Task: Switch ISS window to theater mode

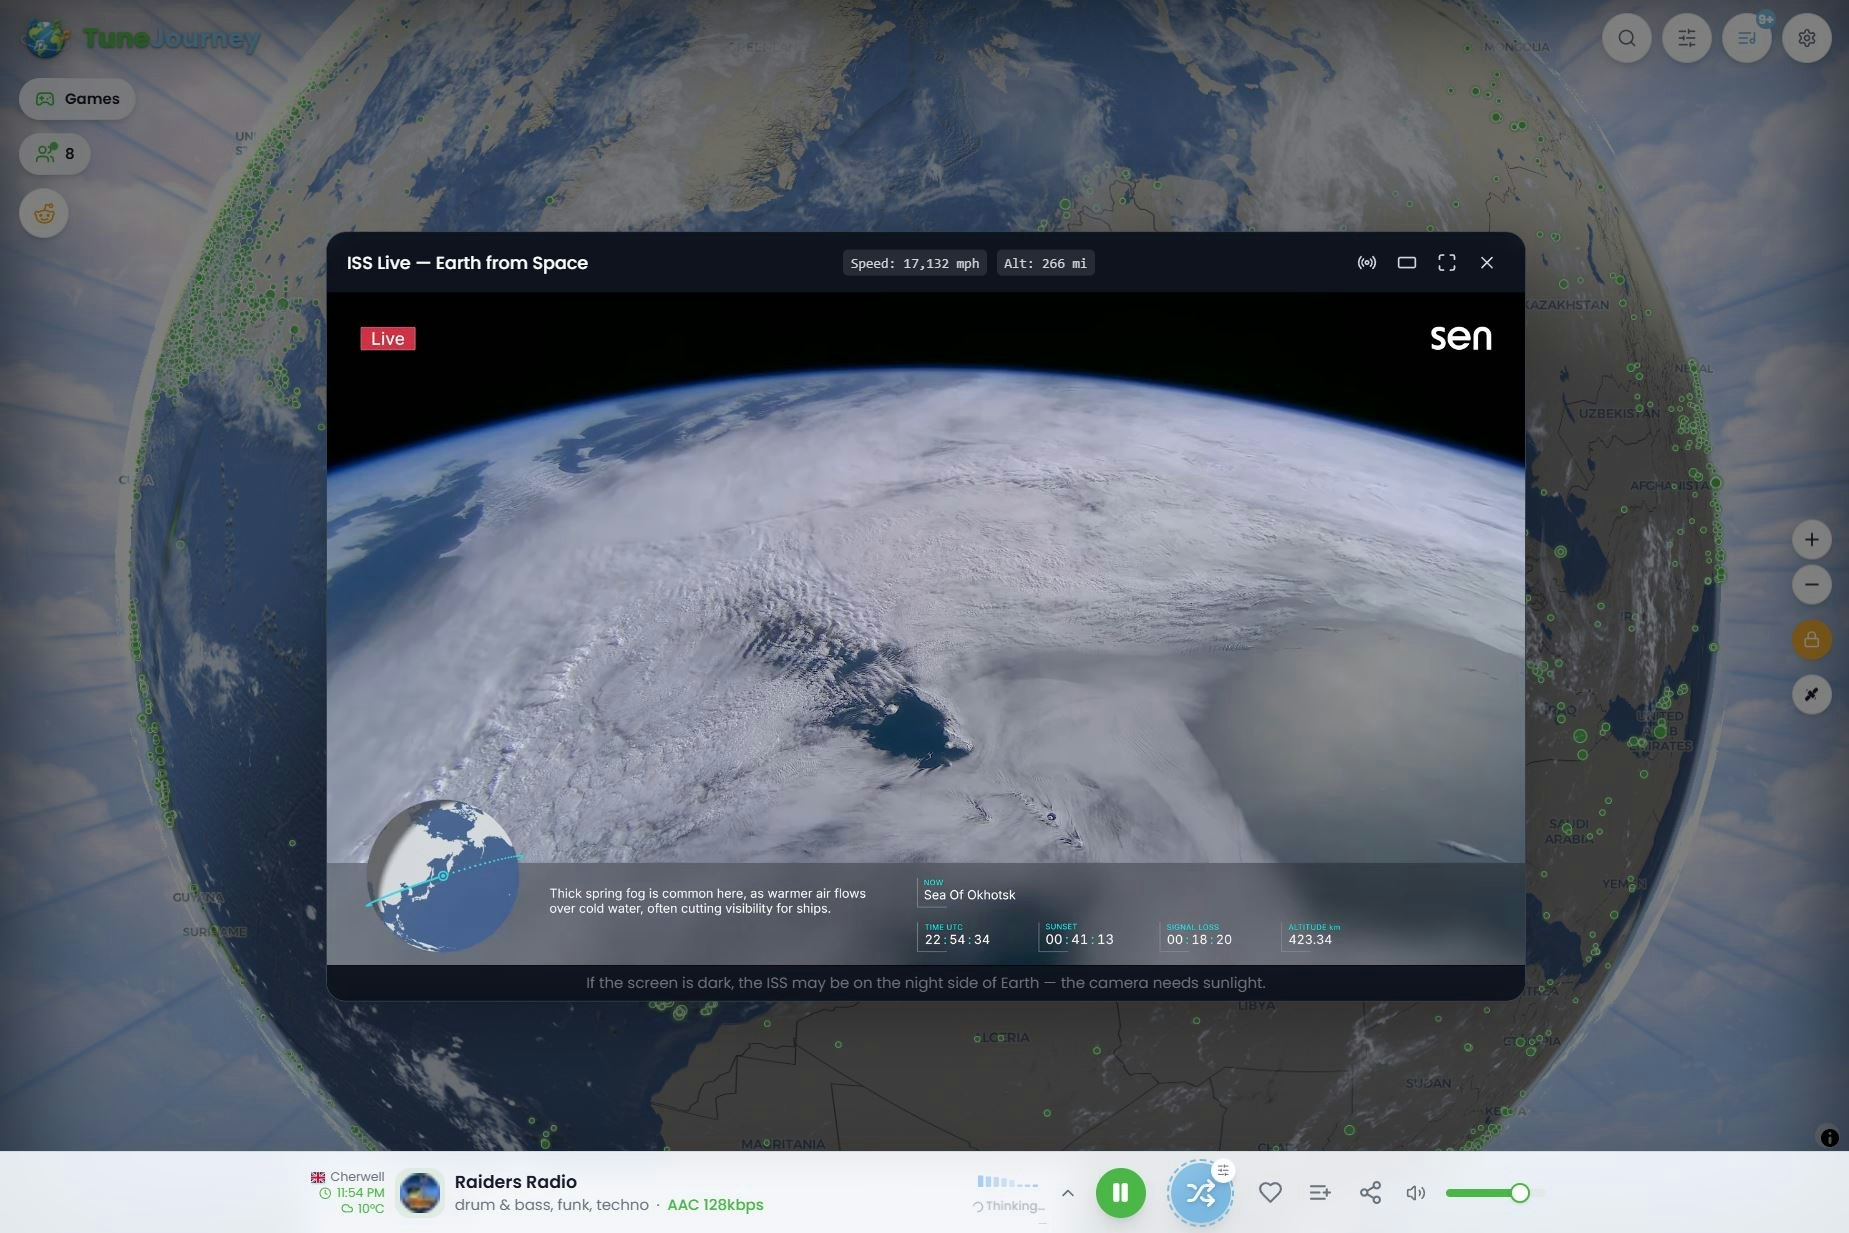Action: [1407, 263]
